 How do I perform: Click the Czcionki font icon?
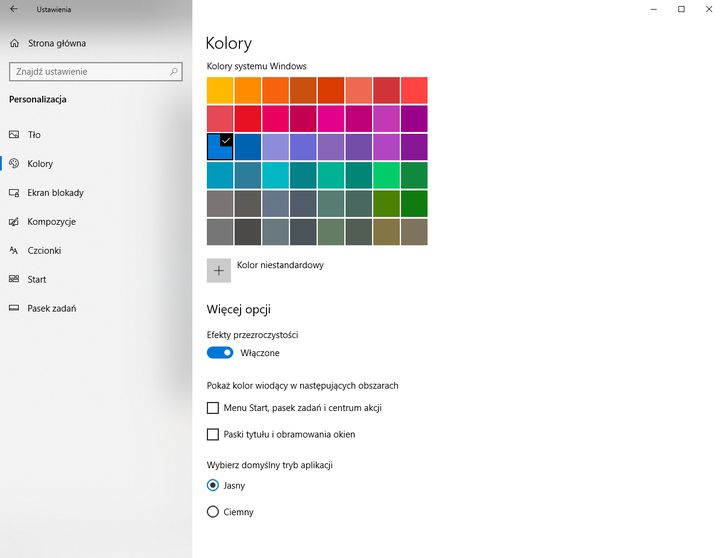tap(14, 250)
